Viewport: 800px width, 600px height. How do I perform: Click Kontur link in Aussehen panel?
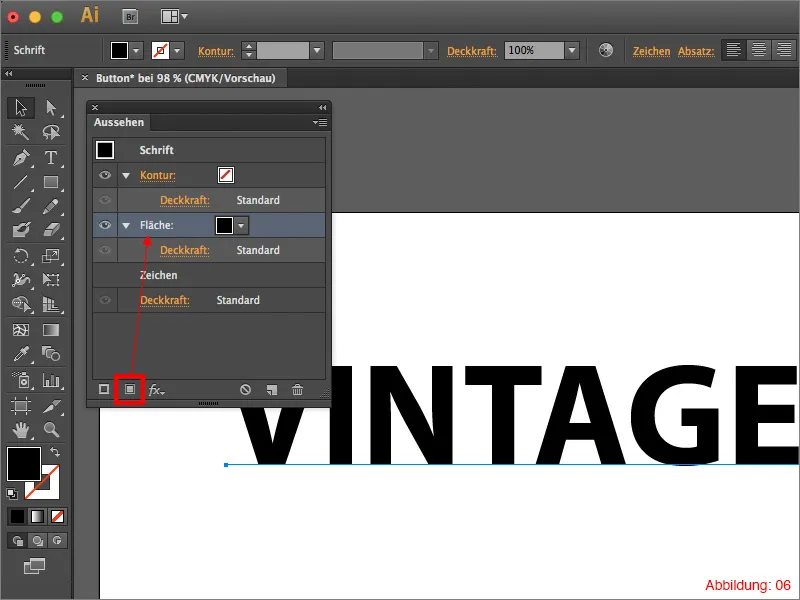click(158, 176)
